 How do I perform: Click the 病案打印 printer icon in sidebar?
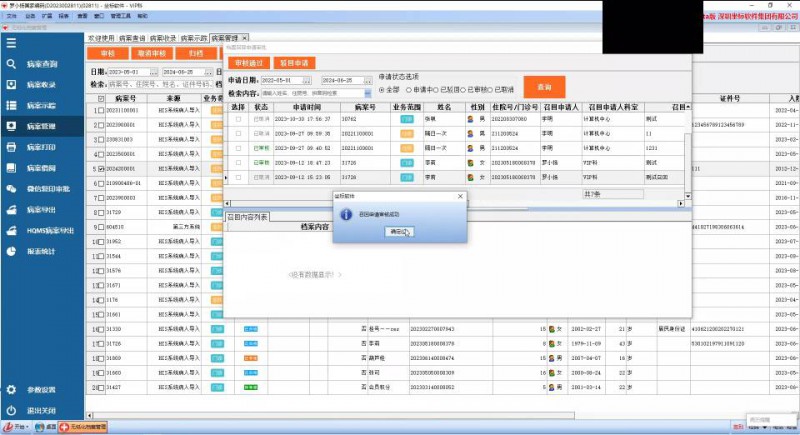pyautogui.click(x=10, y=147)
